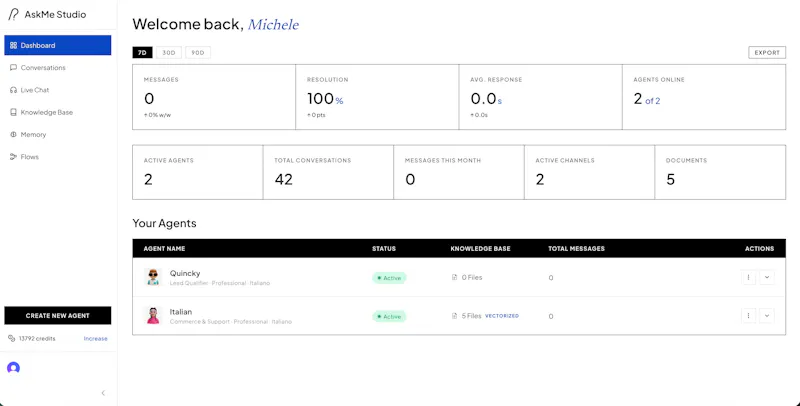The image size is (800, 406).
Task: Collapse the sidebar with the chevron
Action: tap(103, 393)
